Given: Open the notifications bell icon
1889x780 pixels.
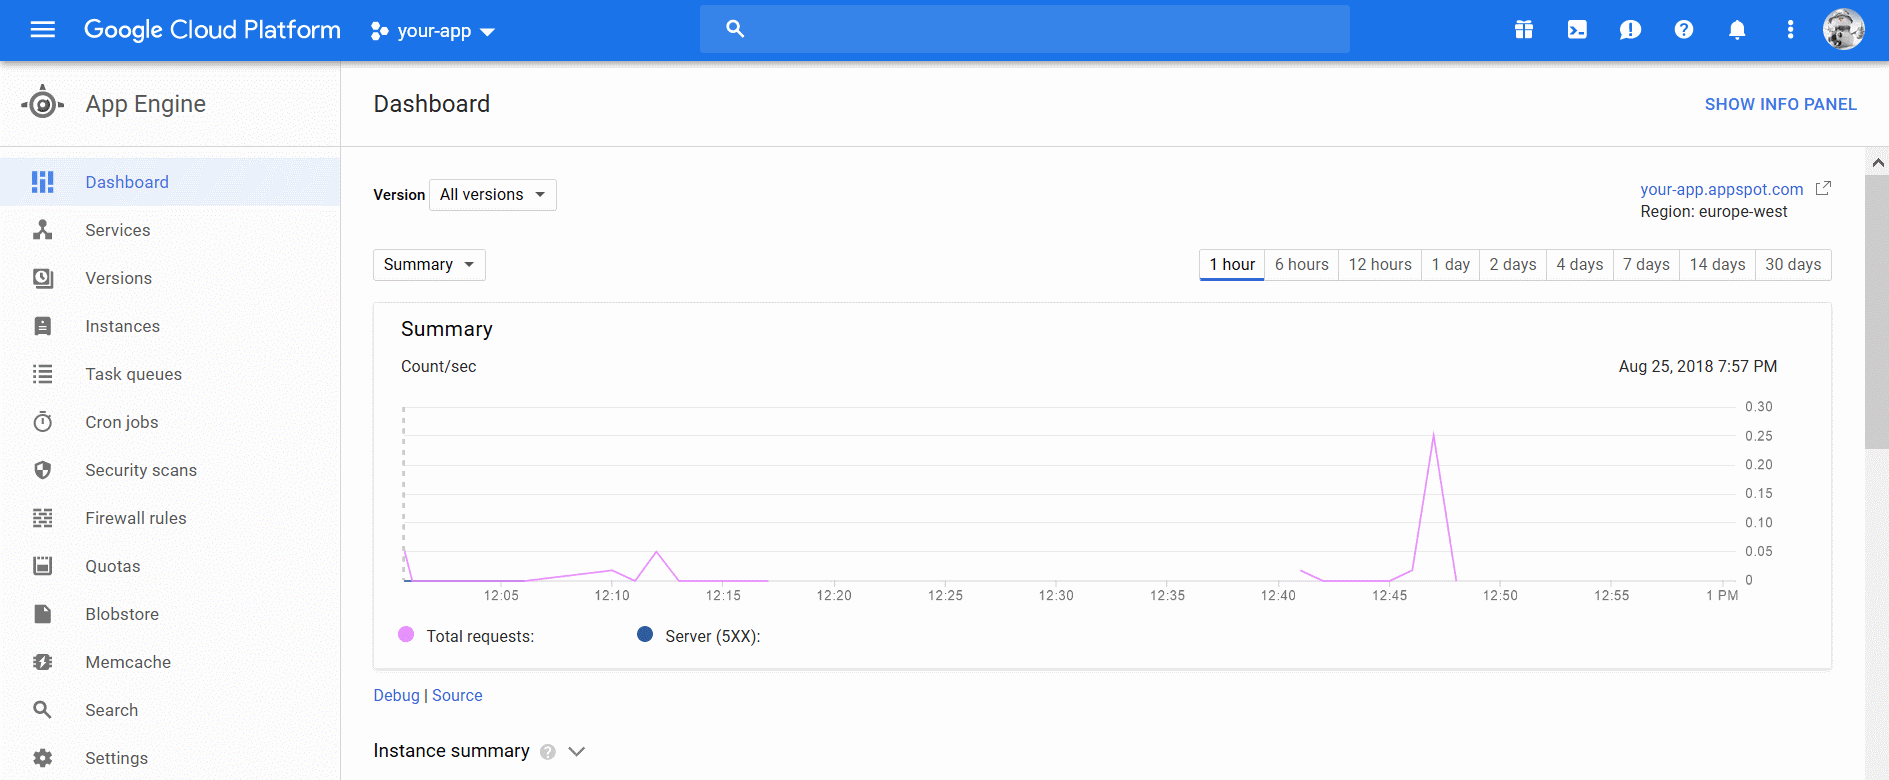Looking at the screenshot, I should pos(1737,30).
